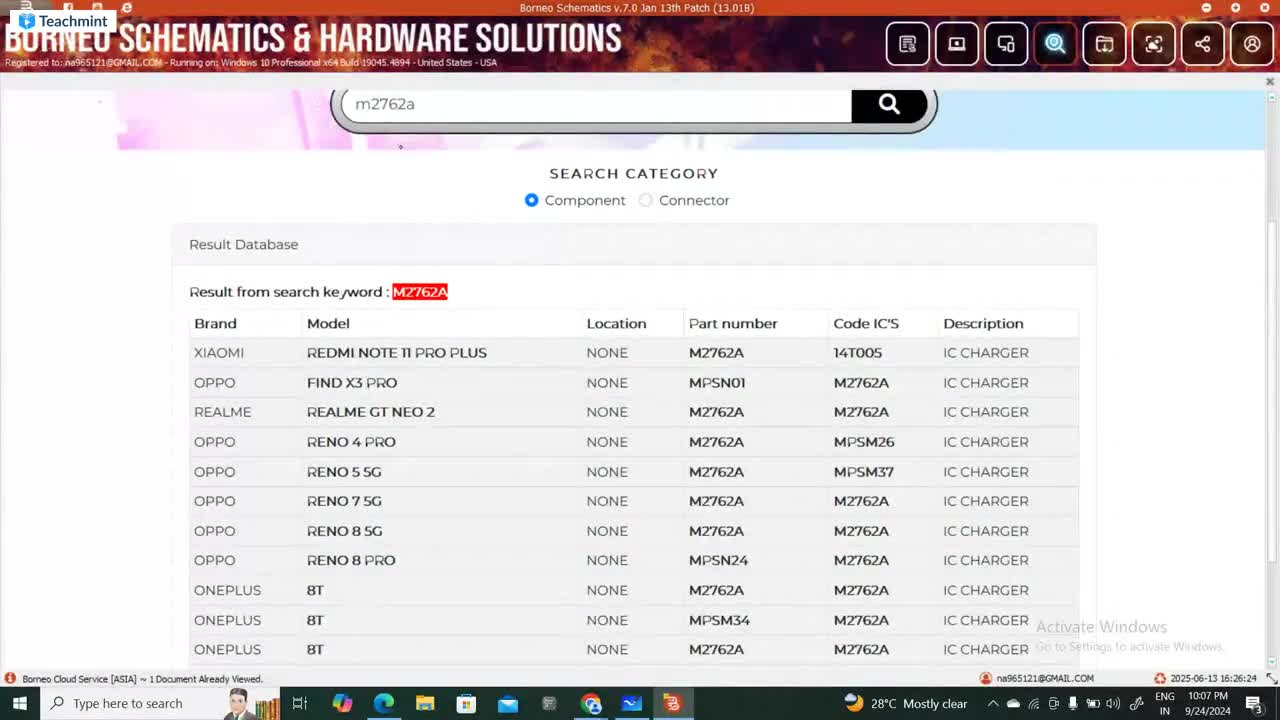Open the ENG IN language switcher
The width and height of the screenshot is (1280, 720).
tap(1165, 704)
